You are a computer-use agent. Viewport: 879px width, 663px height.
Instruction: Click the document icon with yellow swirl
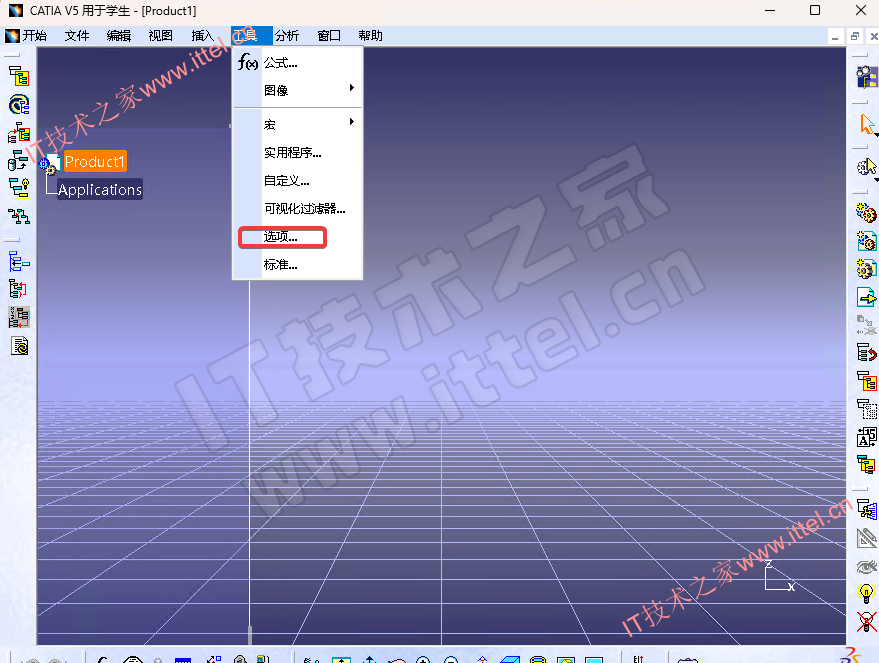pos(19,346)
